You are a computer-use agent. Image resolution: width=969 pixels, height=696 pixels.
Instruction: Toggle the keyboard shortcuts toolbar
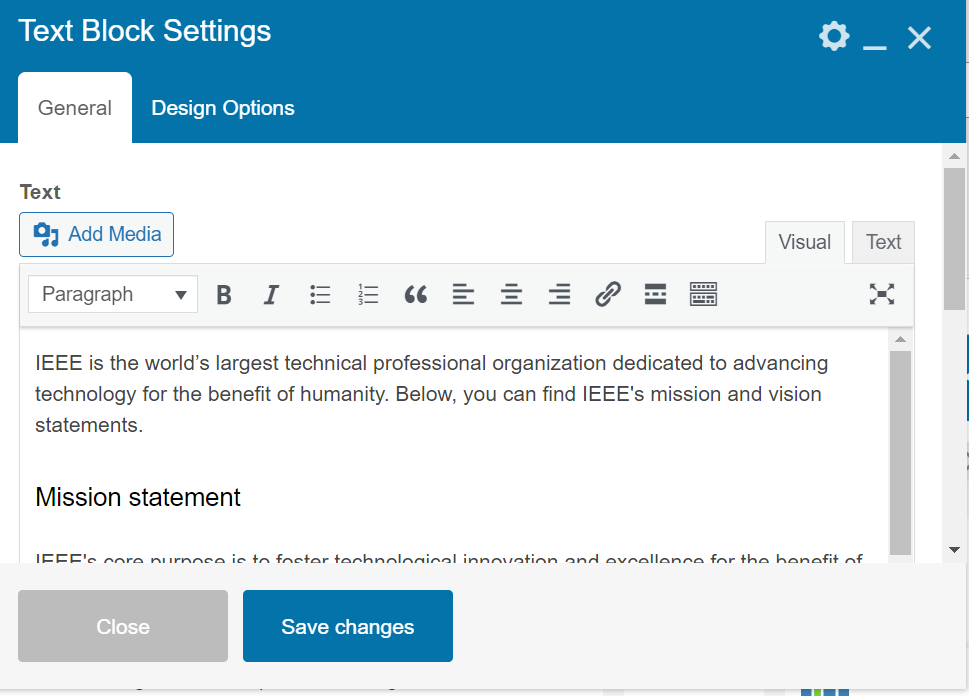click(x=703, y=294)
